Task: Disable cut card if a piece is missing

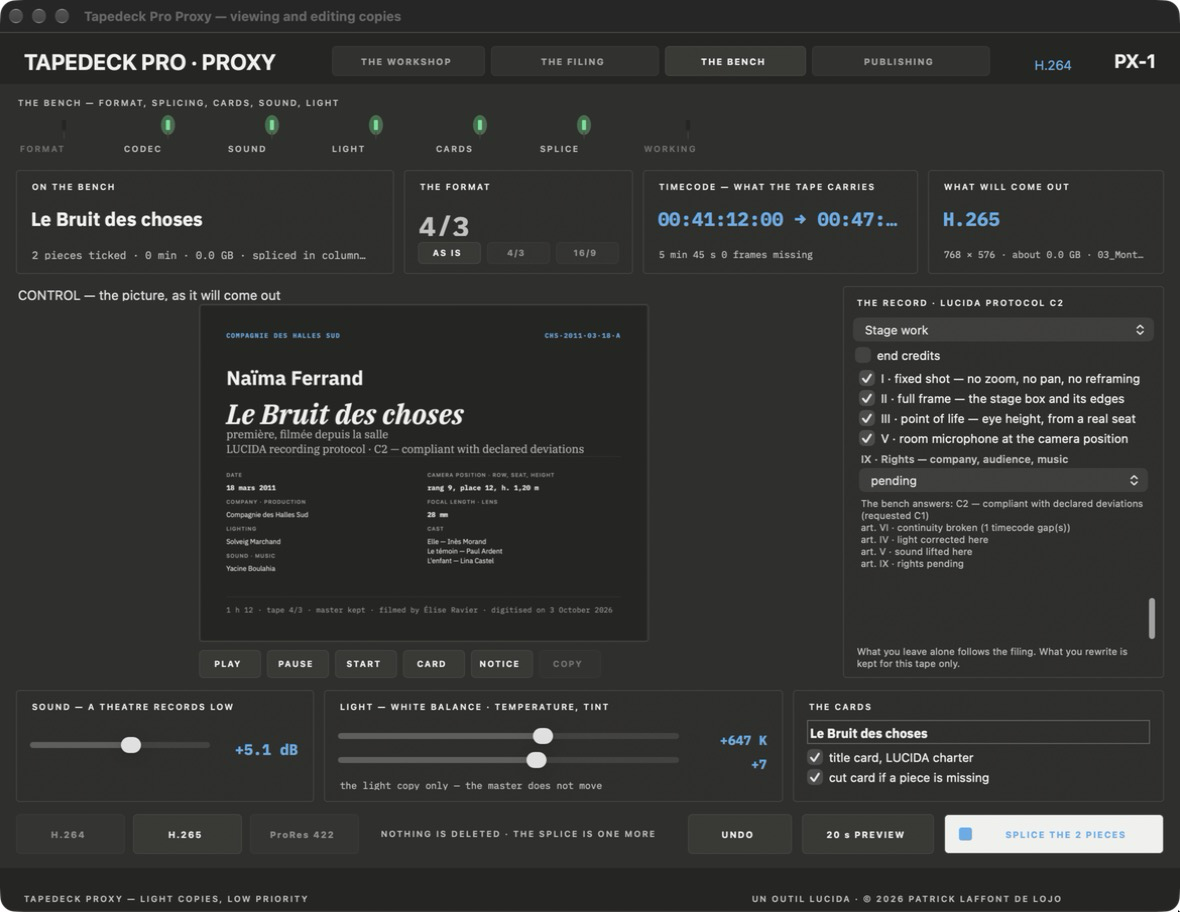Action: tap(815, 777)
